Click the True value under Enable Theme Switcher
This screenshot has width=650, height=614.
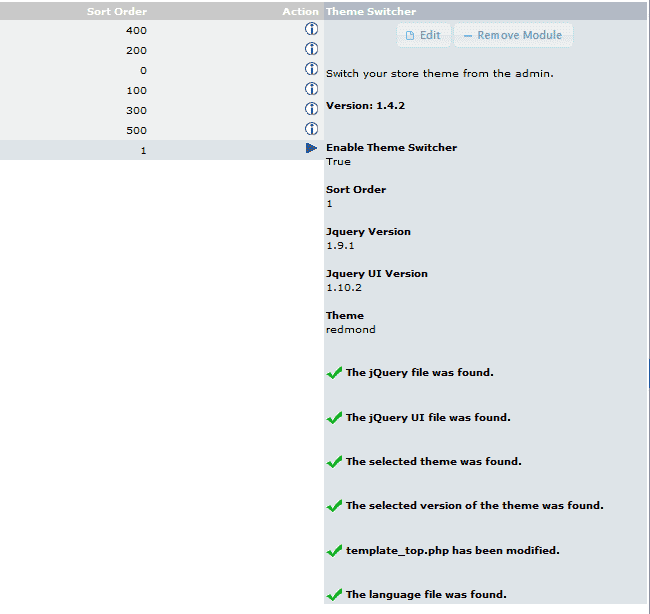[x=338, y=162]
